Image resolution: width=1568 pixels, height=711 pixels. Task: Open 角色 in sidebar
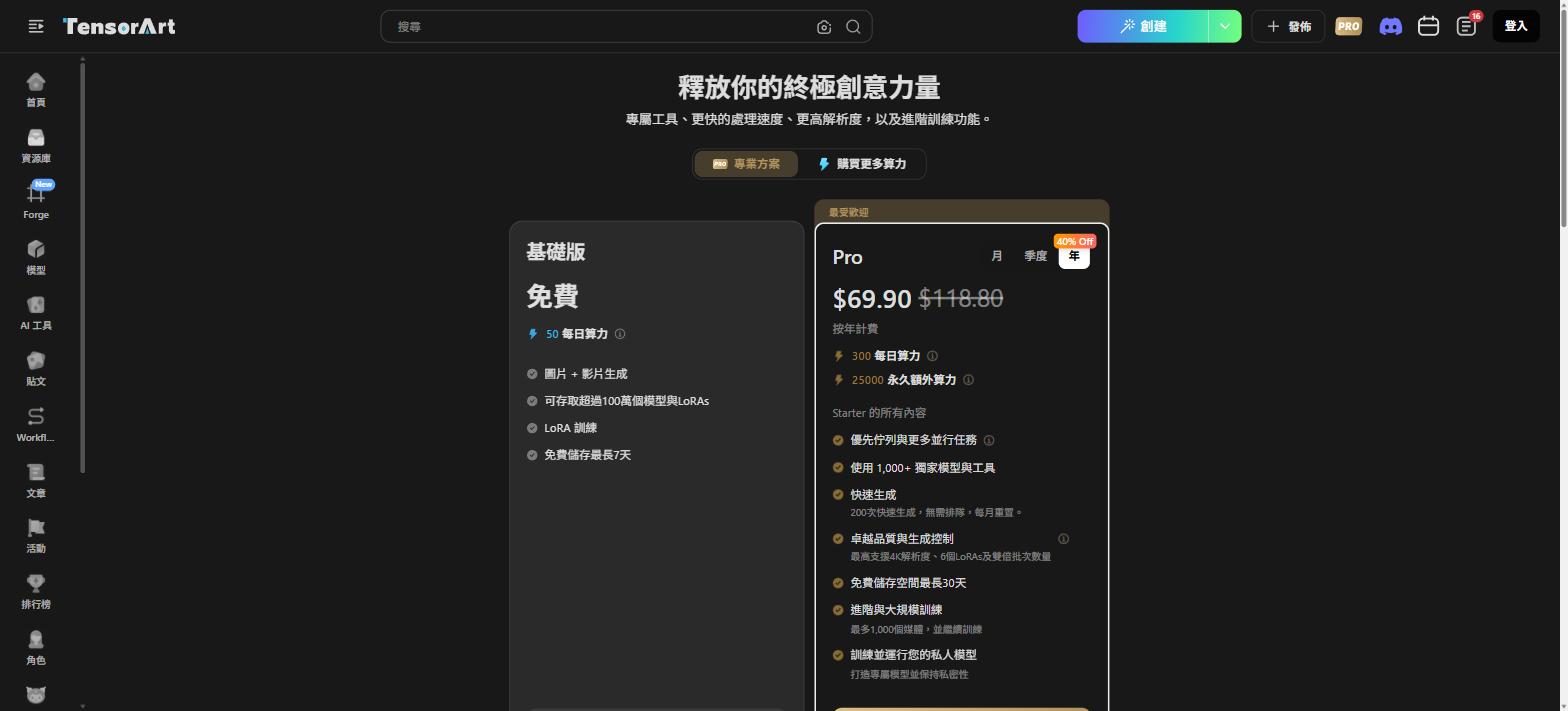[36, 648]
